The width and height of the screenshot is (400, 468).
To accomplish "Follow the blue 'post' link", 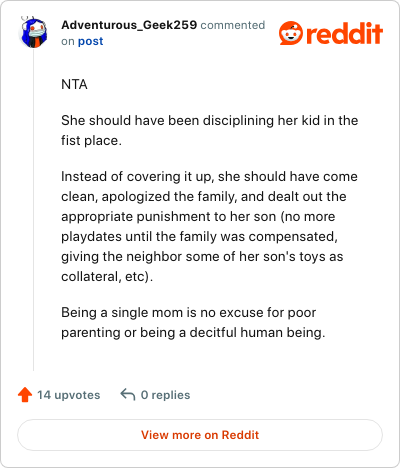I will click(90, 41).
